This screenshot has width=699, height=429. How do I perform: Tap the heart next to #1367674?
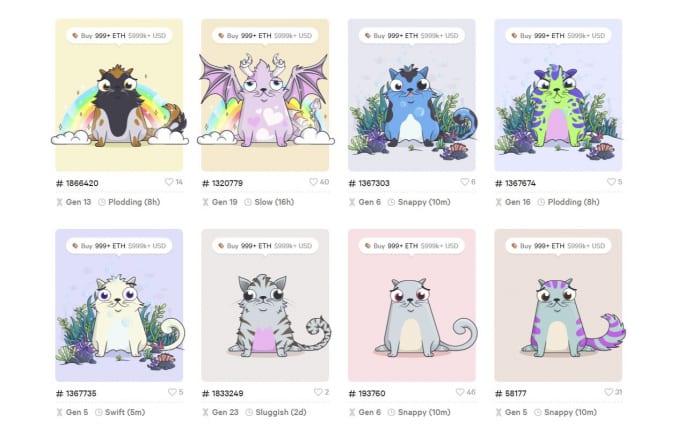[611, 182]
